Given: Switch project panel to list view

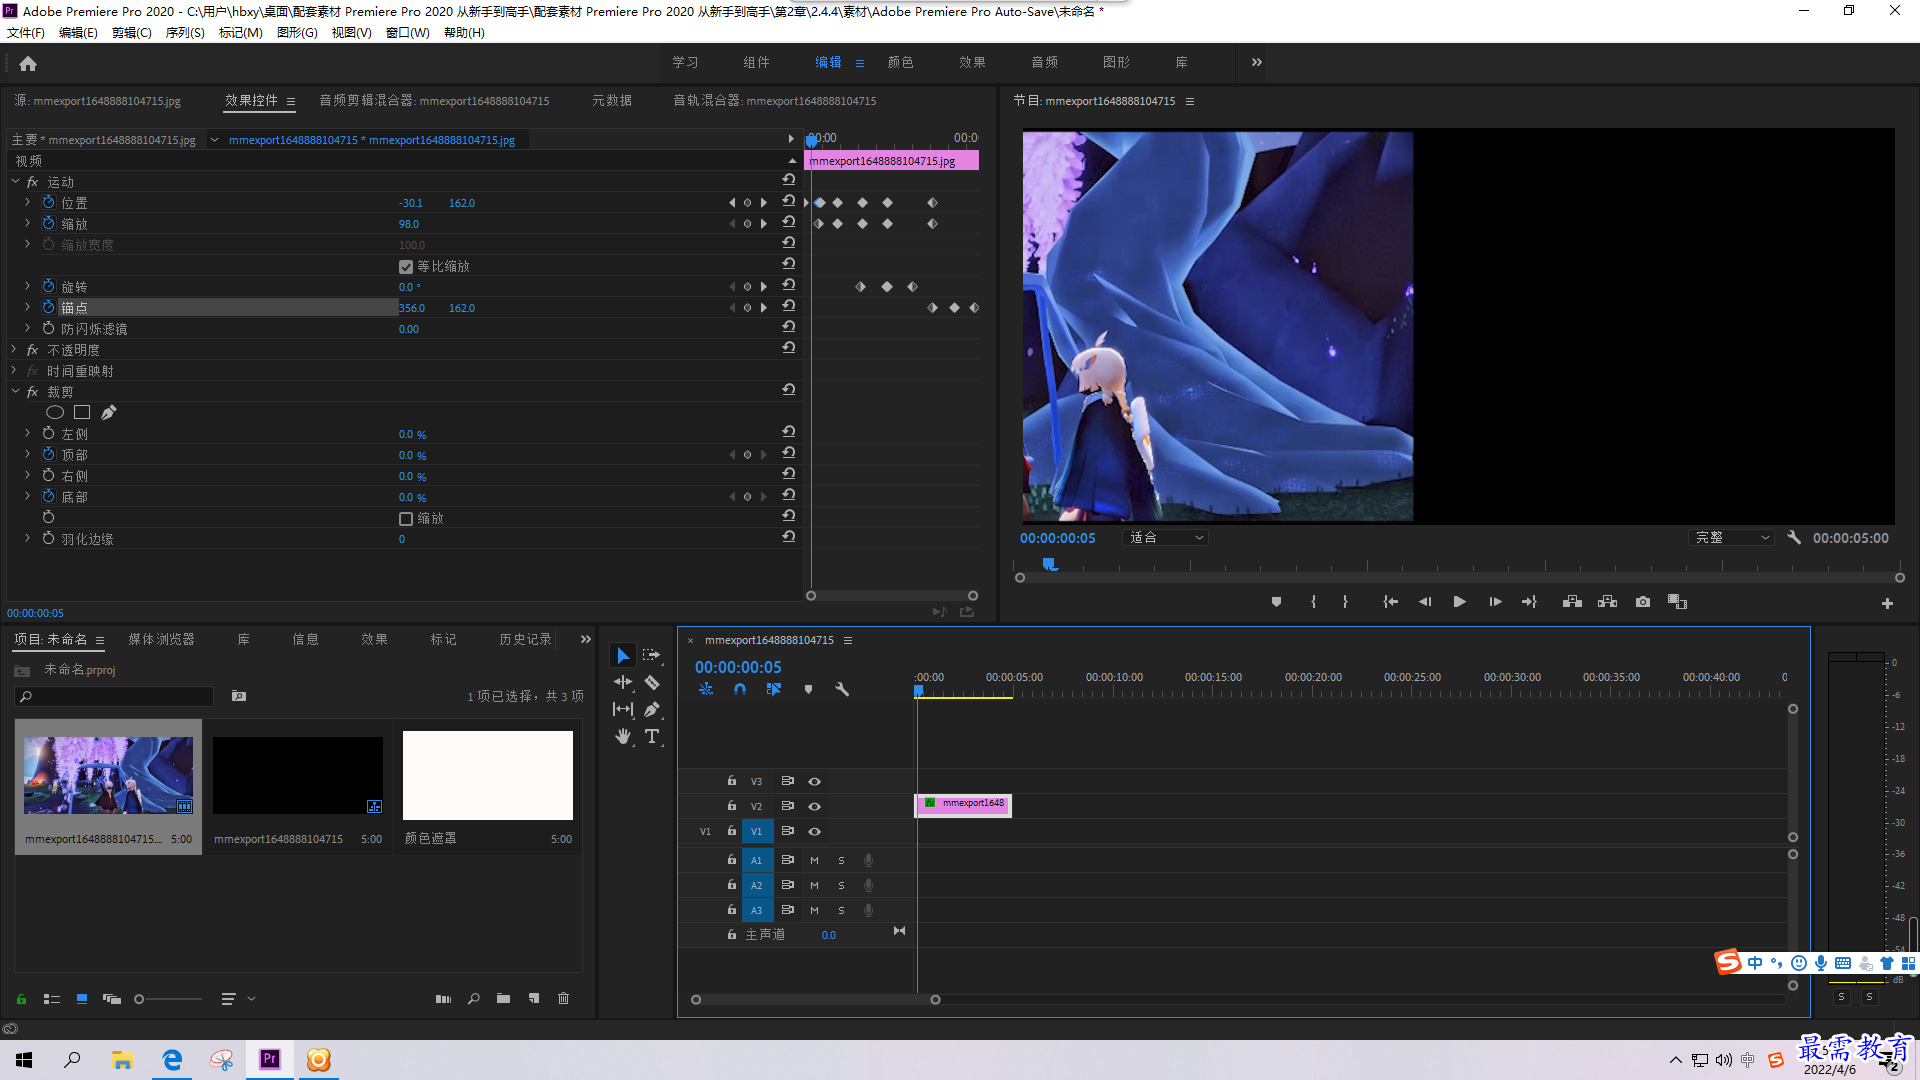Looking at the screenshot, I should pyautogui.click(x=52, y=998).
